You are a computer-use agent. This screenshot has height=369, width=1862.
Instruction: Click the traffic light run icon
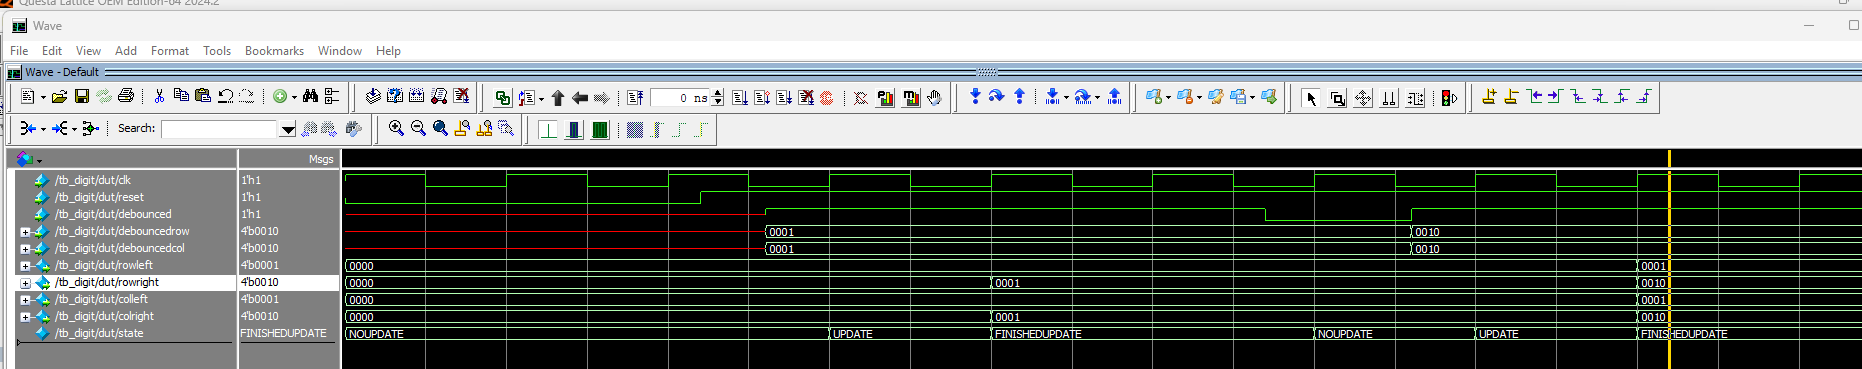tap(1449, 98)
